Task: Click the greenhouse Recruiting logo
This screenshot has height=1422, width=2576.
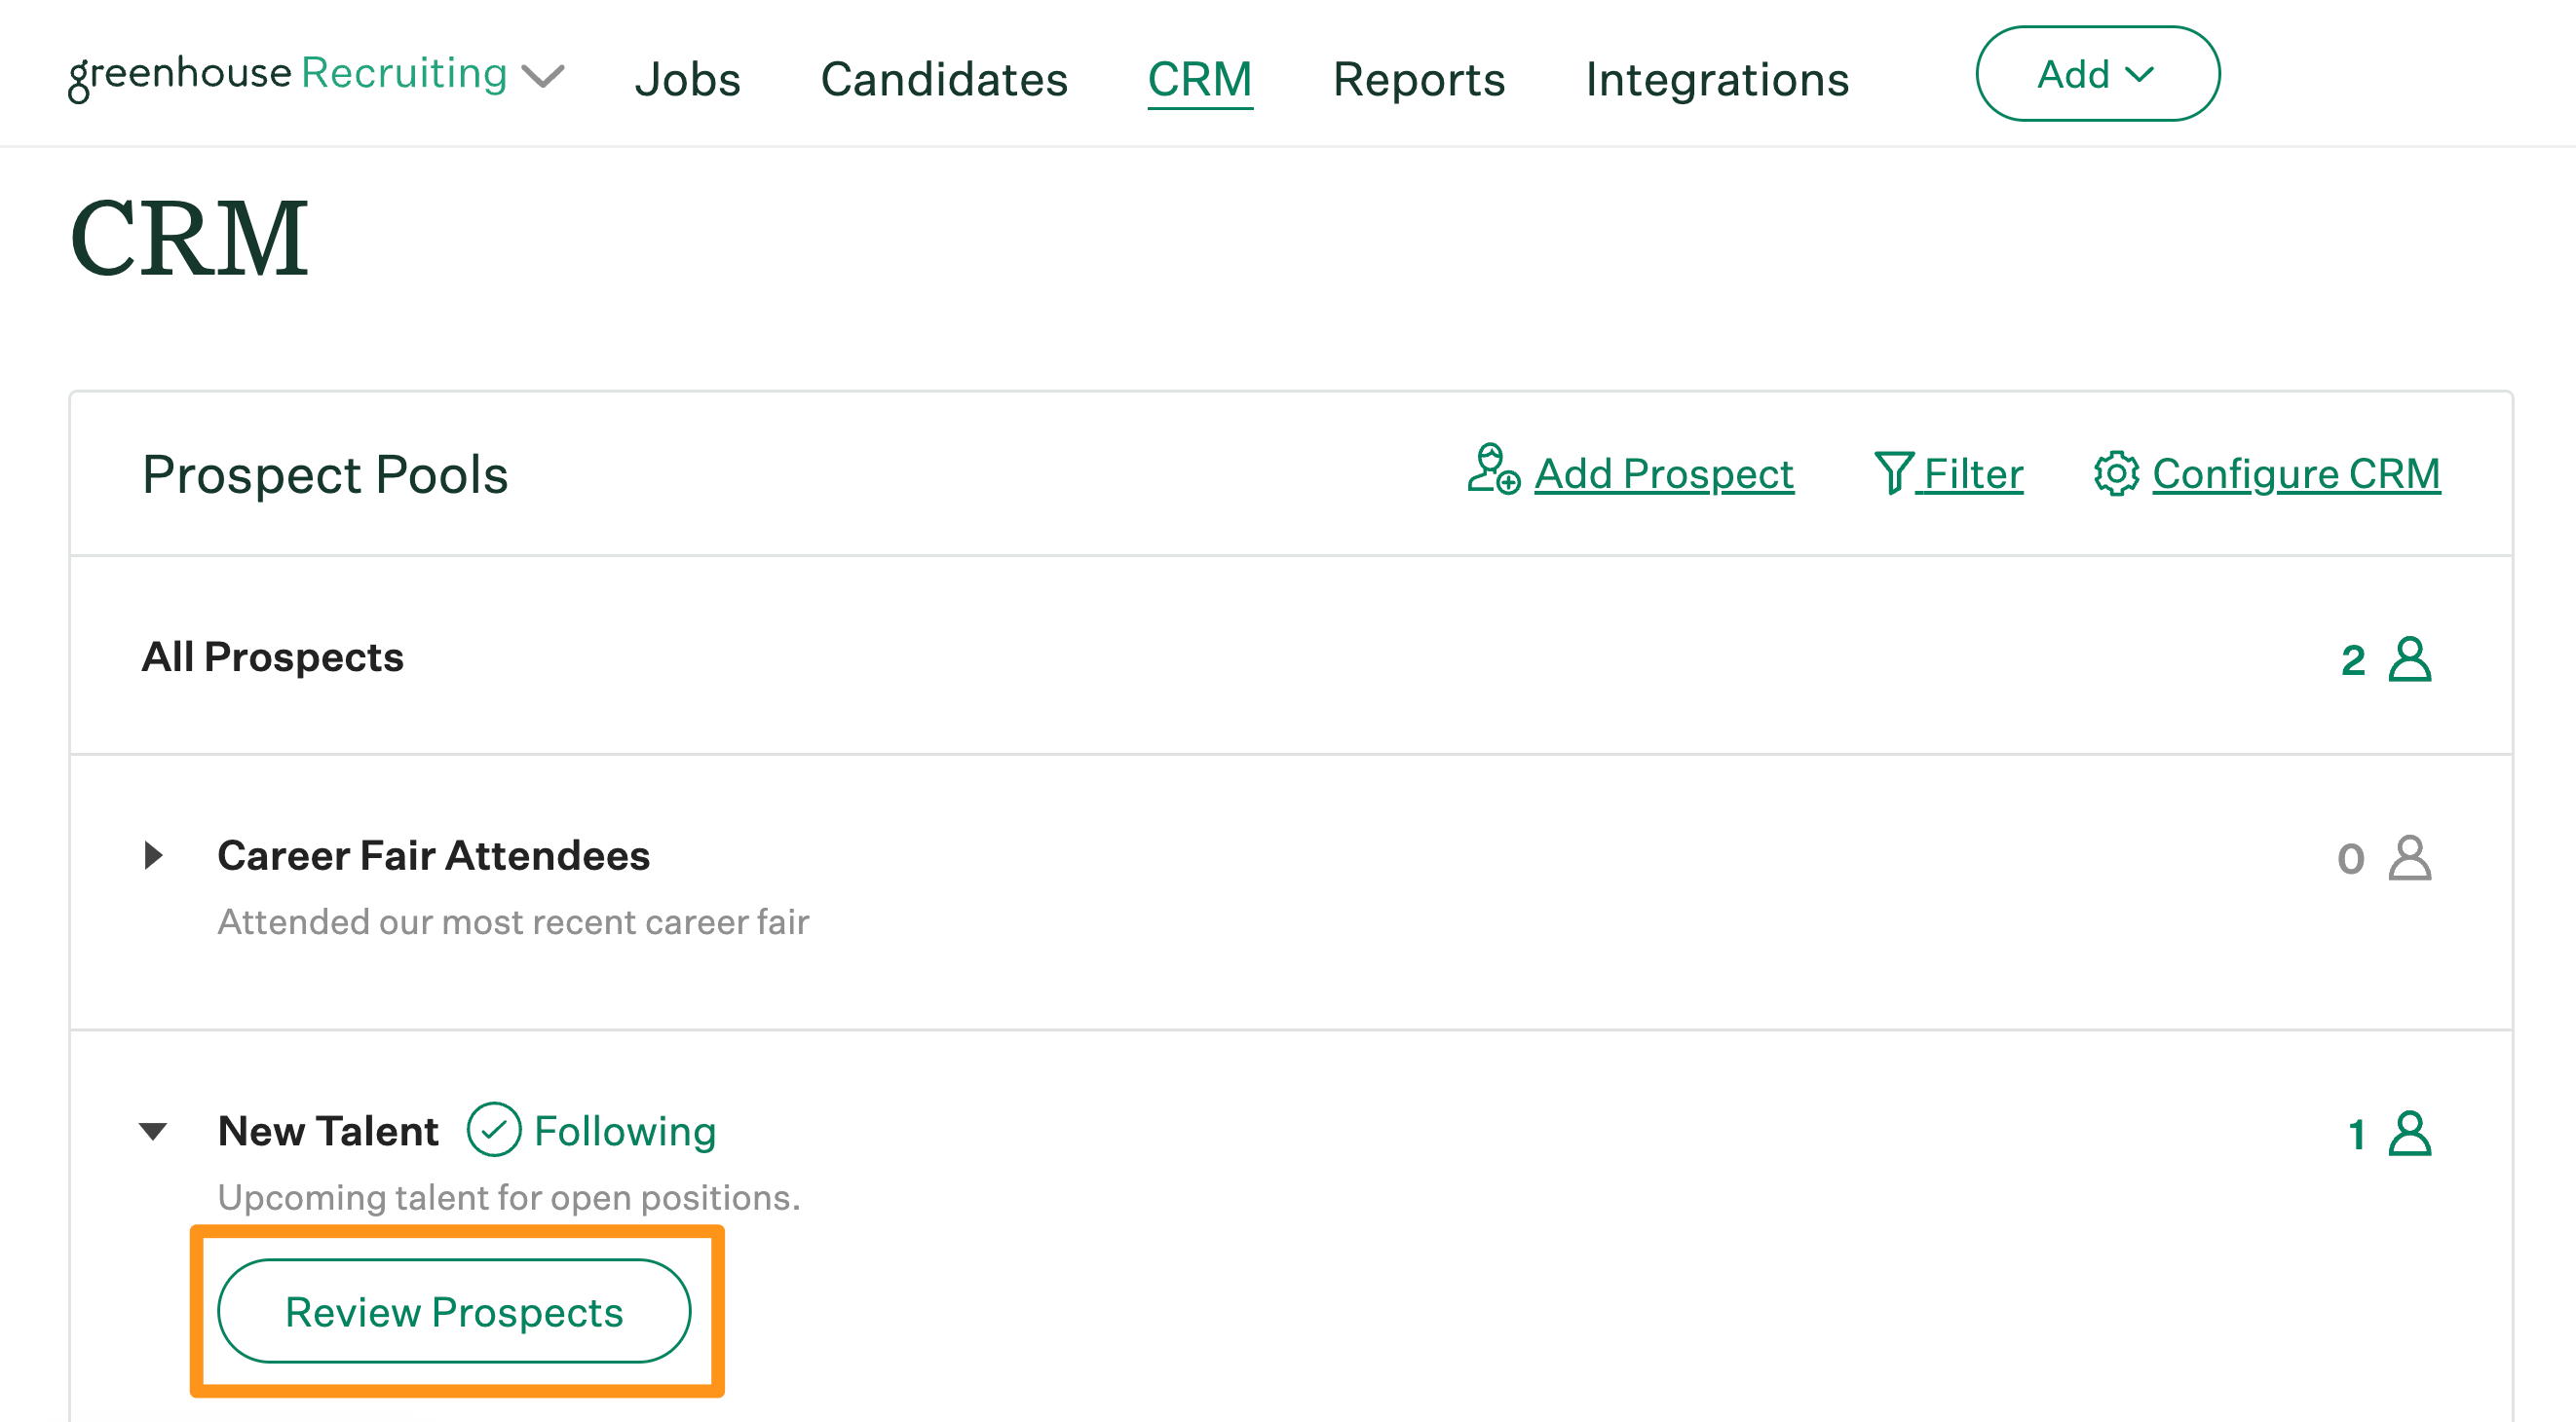Action: [x=285, y=72]
